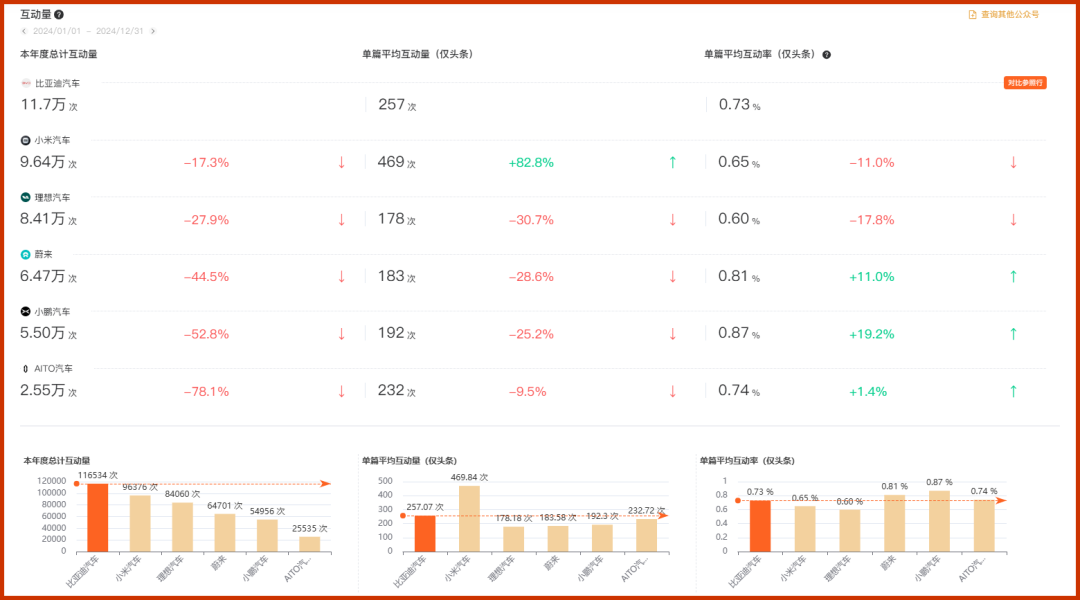The width and height of the screenshot is (1080, 600).
Task: Click the 84060 bar for 理想汽车
Action: pyautogui.click(x=183, y=527)
